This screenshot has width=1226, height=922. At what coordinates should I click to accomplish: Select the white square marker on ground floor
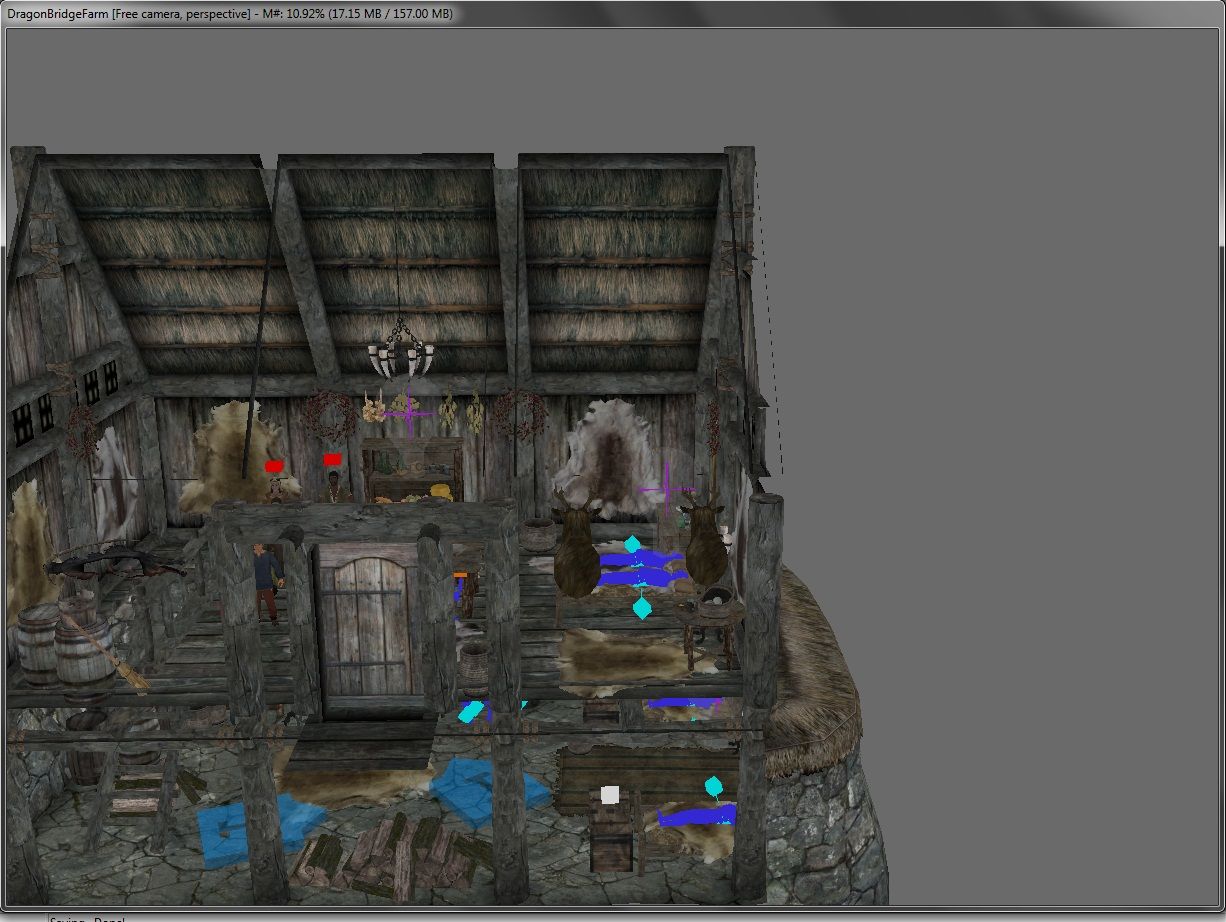(609, 795)
